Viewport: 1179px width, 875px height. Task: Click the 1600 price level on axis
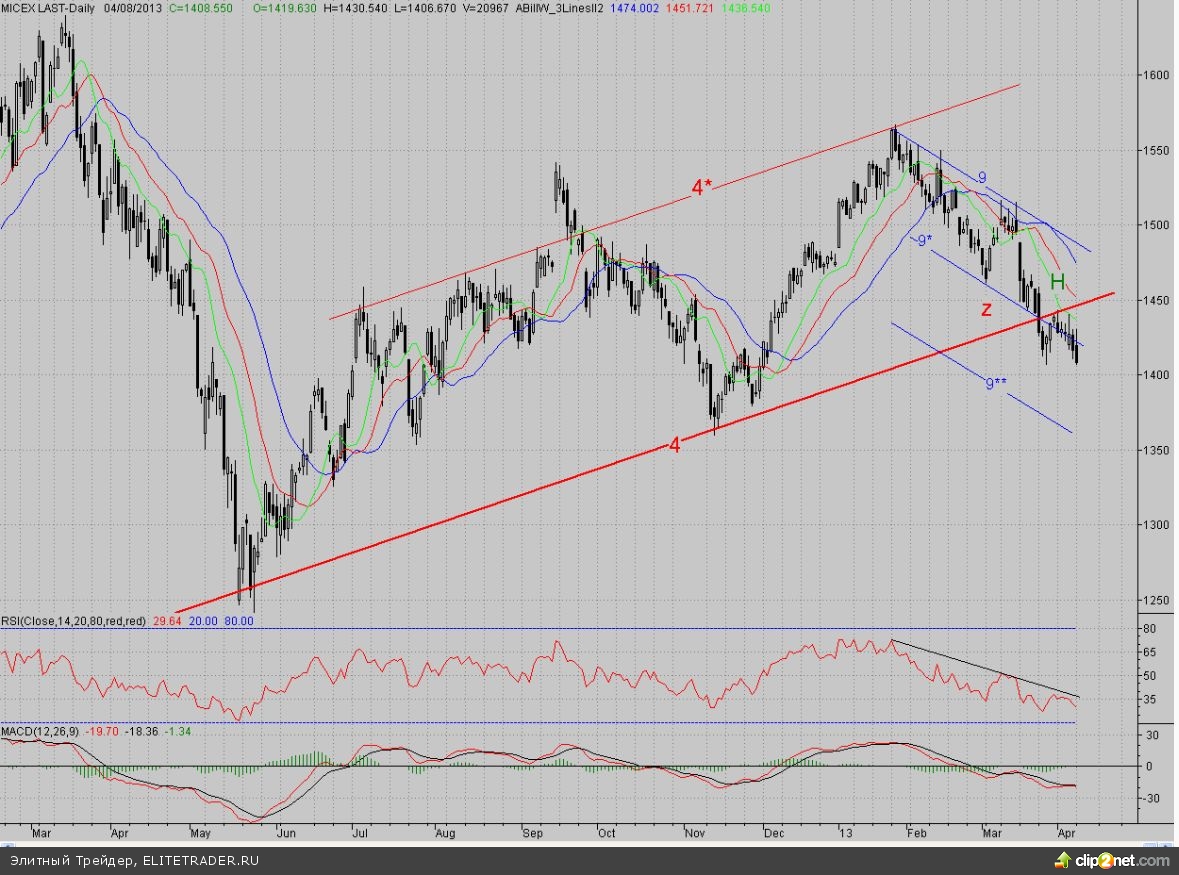(x=1158, y=75)
